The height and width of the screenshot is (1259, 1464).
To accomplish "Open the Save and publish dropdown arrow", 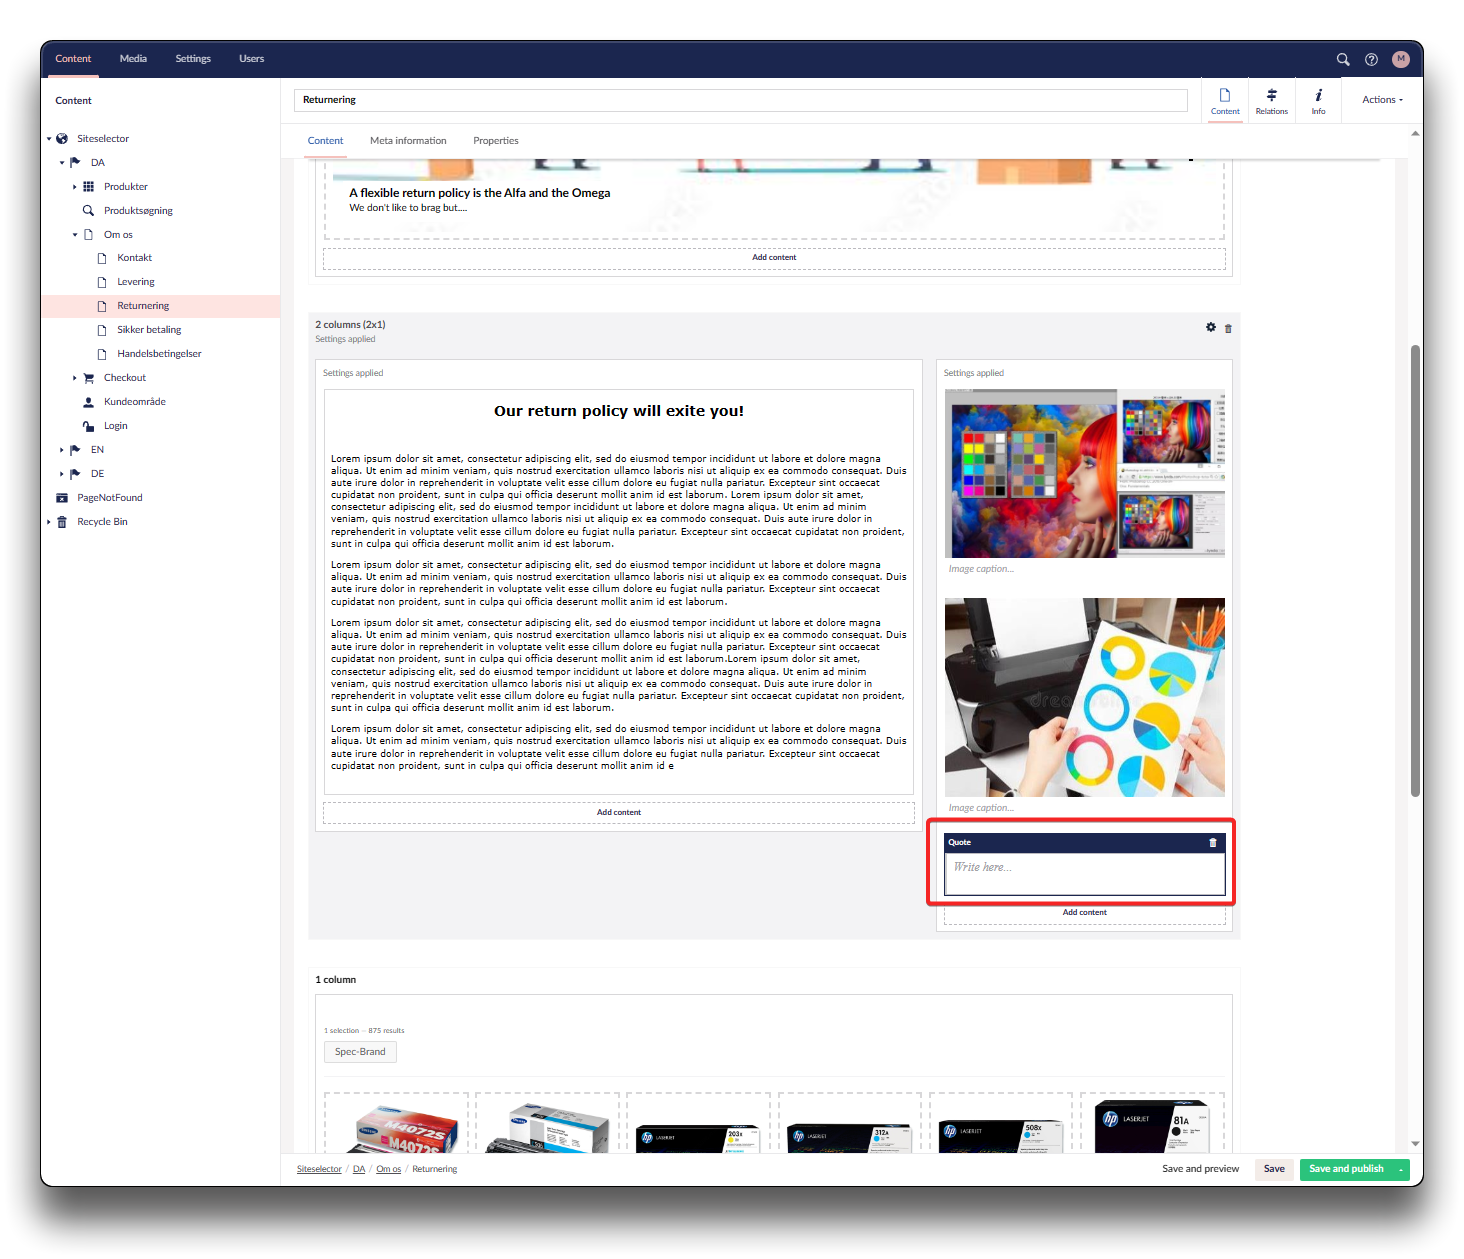I will [1401, 1169].
